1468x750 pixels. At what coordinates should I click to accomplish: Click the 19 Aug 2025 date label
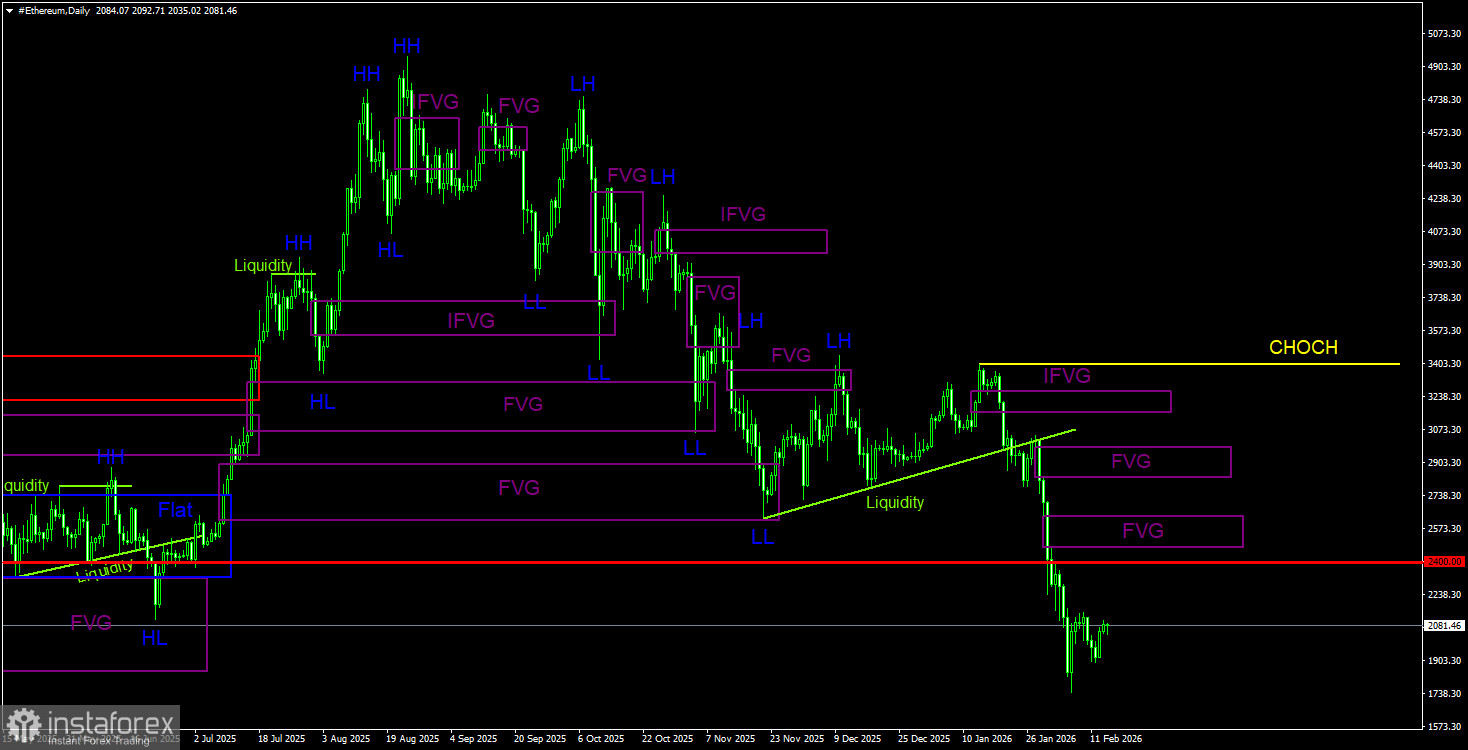(x=411, y=739)
